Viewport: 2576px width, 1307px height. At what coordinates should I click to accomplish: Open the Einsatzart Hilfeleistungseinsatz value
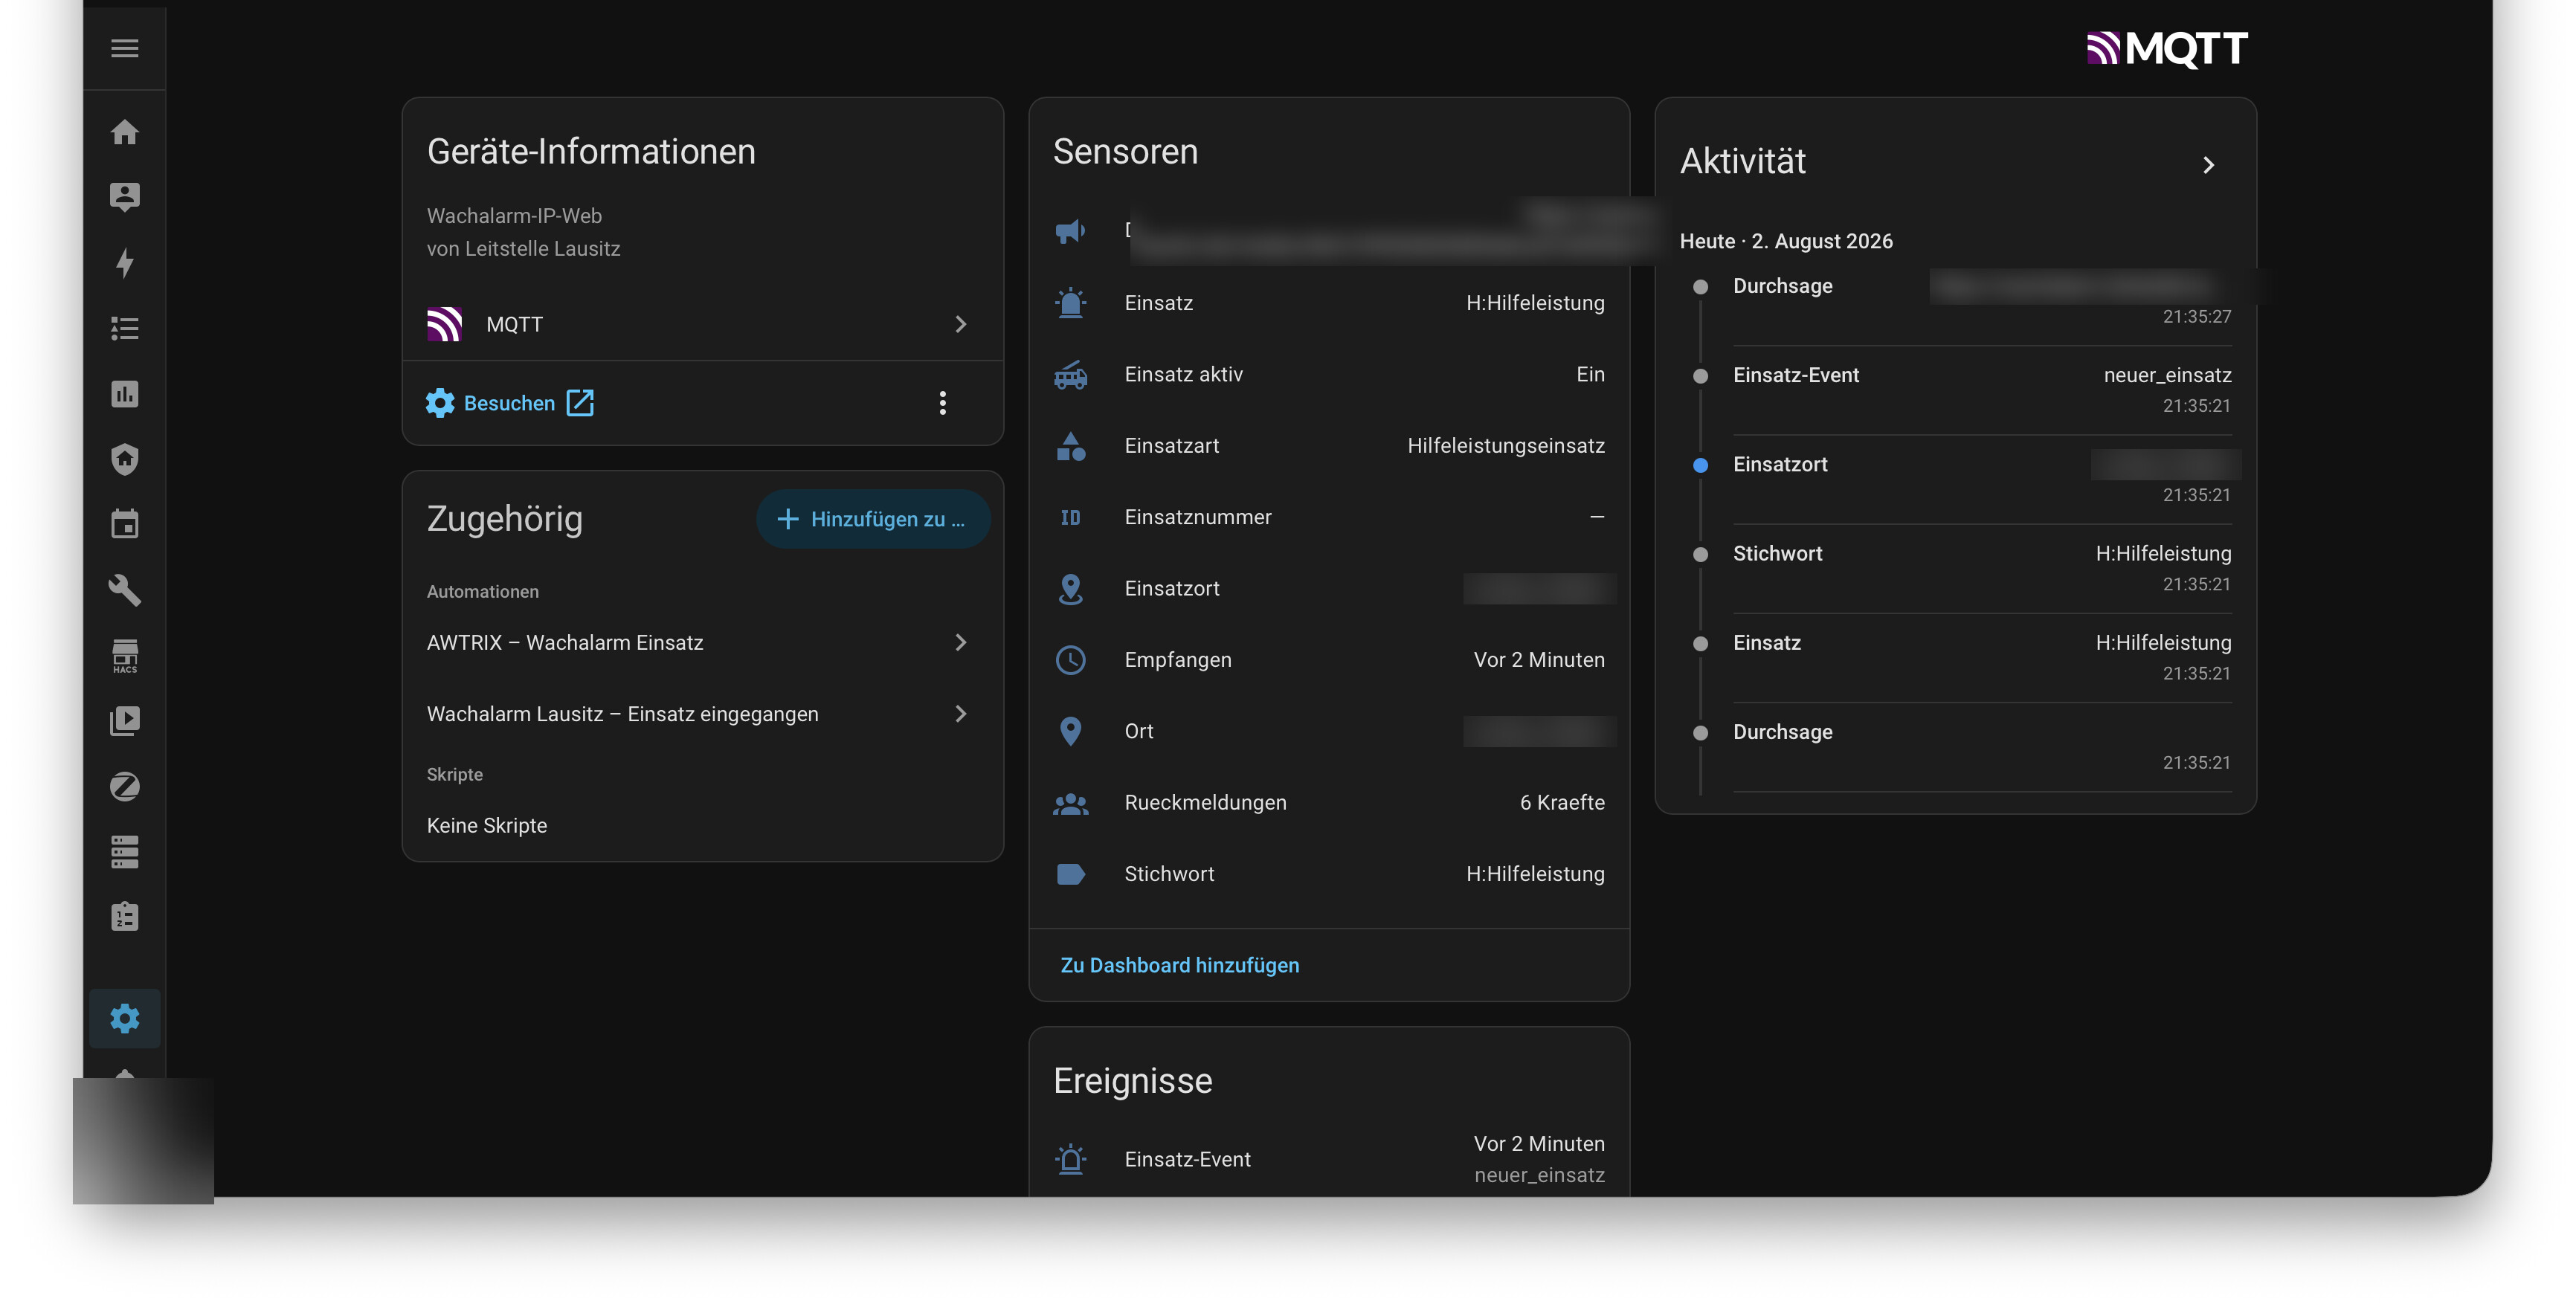1506,446
